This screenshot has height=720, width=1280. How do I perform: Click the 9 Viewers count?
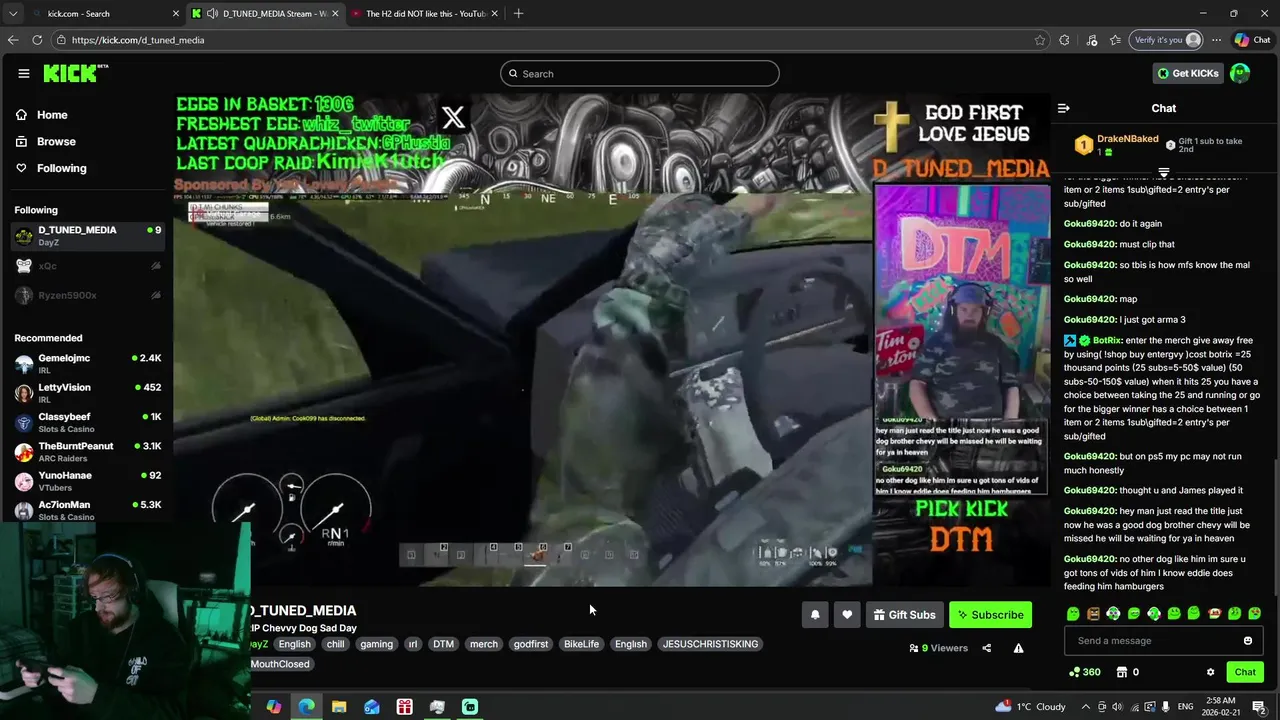[939, 648]
